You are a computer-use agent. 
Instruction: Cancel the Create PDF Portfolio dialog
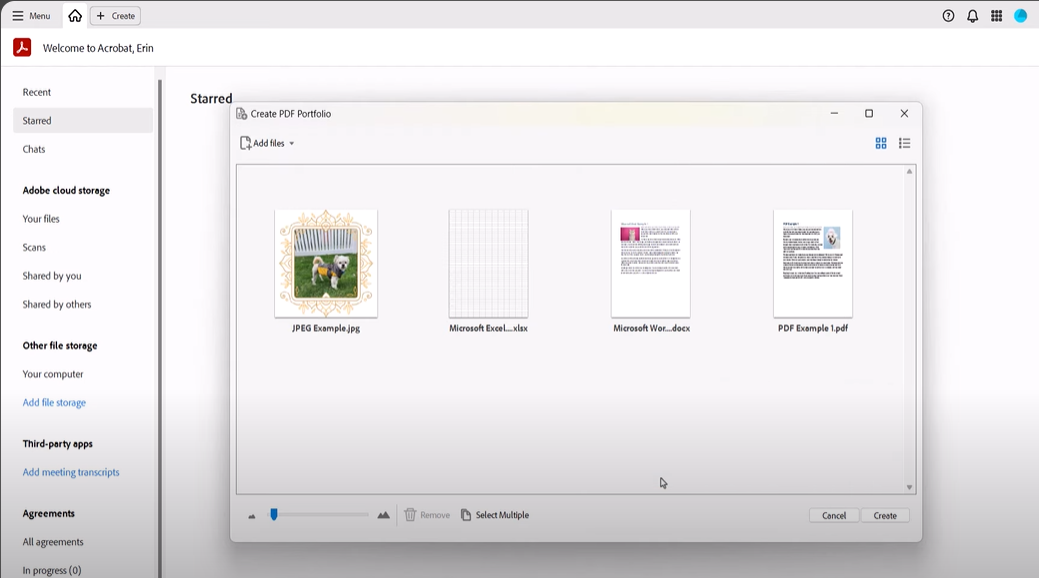834,515
